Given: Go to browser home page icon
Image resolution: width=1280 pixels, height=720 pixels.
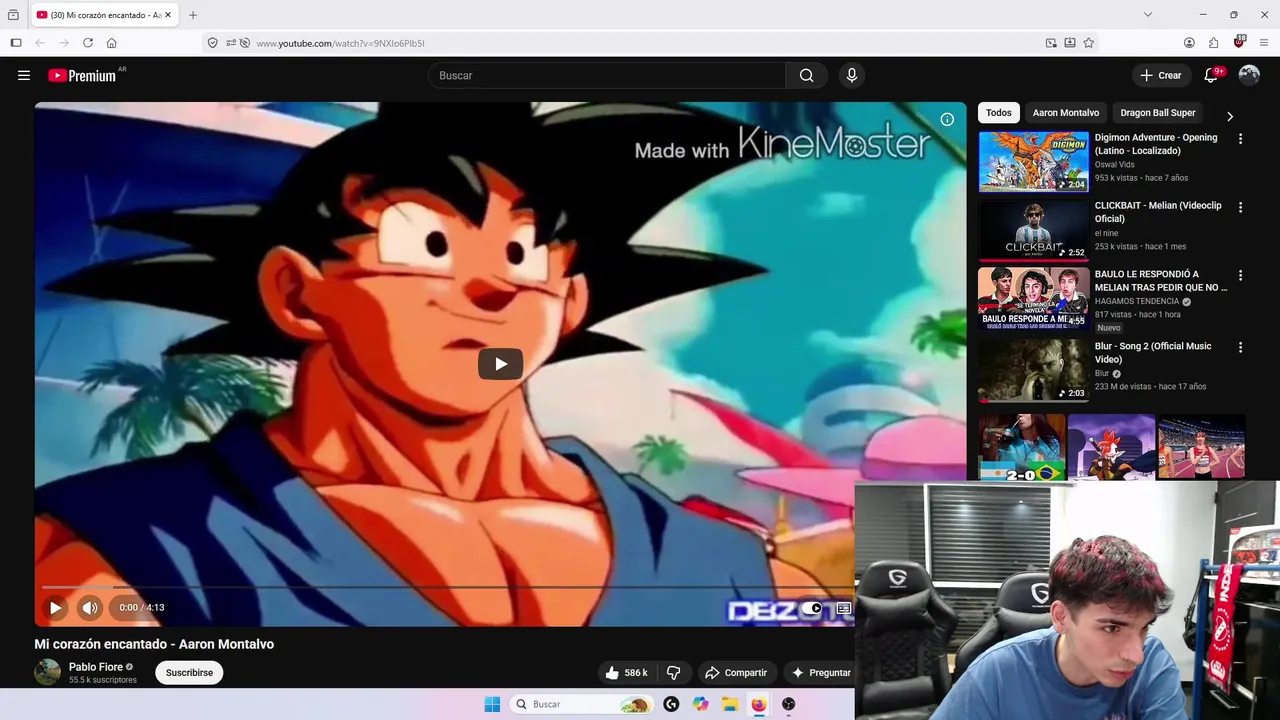Looking at the screenshot, I should click(112, 43).
